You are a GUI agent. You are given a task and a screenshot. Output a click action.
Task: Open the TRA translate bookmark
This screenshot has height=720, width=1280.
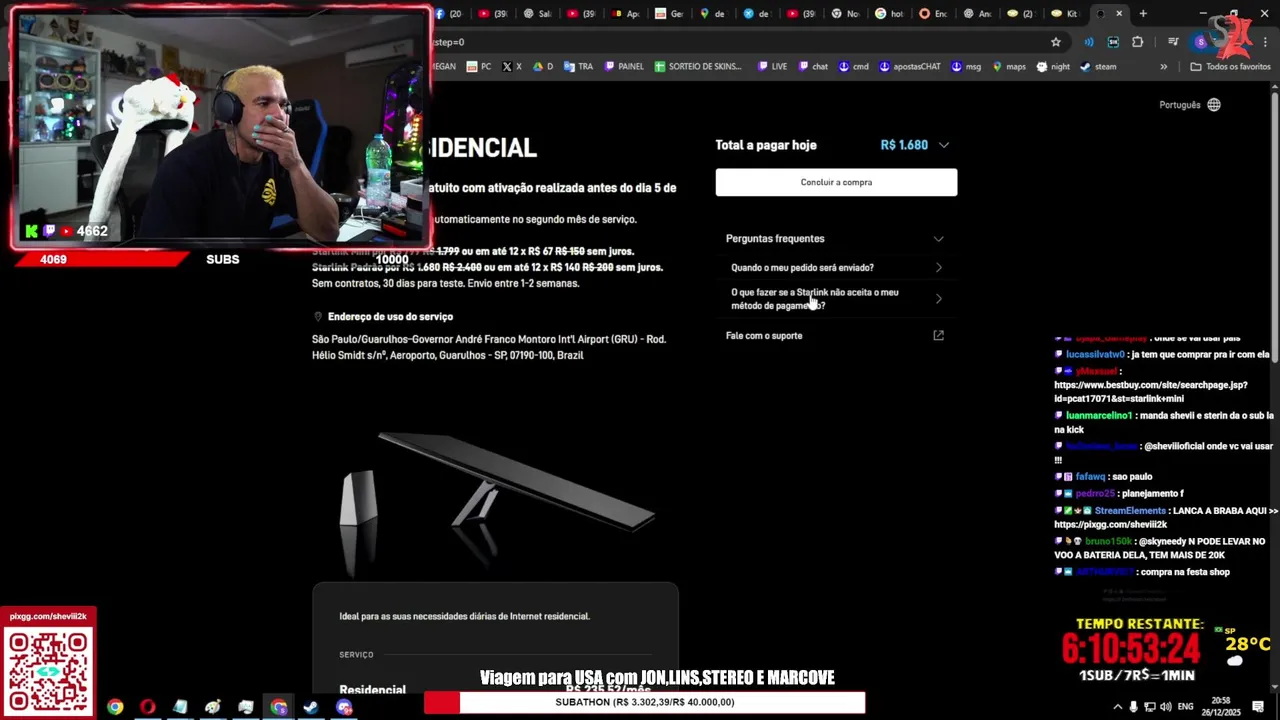pos(578,67)
